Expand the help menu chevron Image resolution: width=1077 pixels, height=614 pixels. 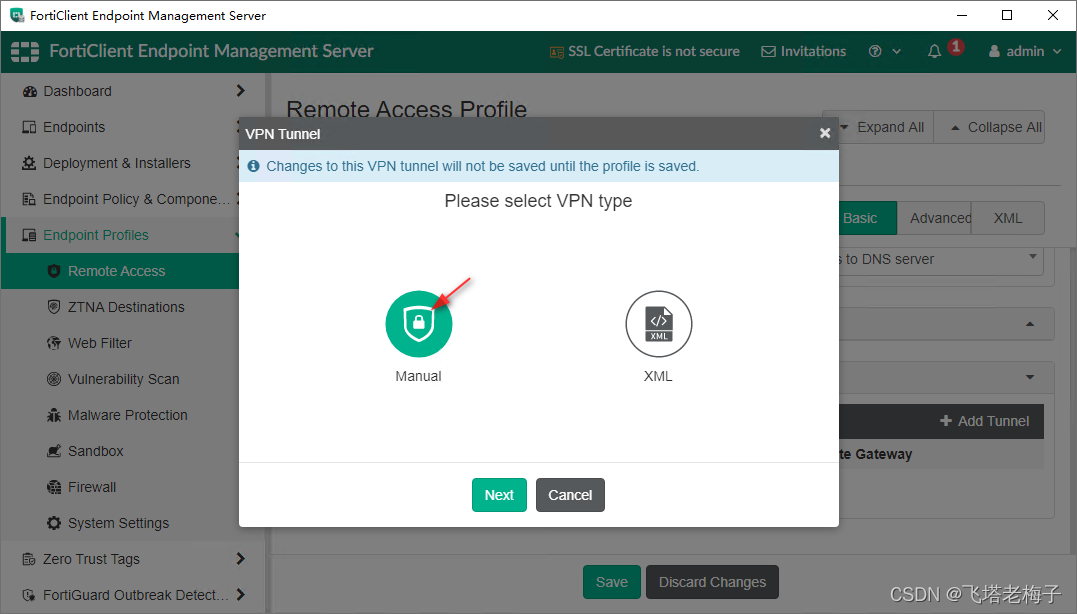coord(896,52)
